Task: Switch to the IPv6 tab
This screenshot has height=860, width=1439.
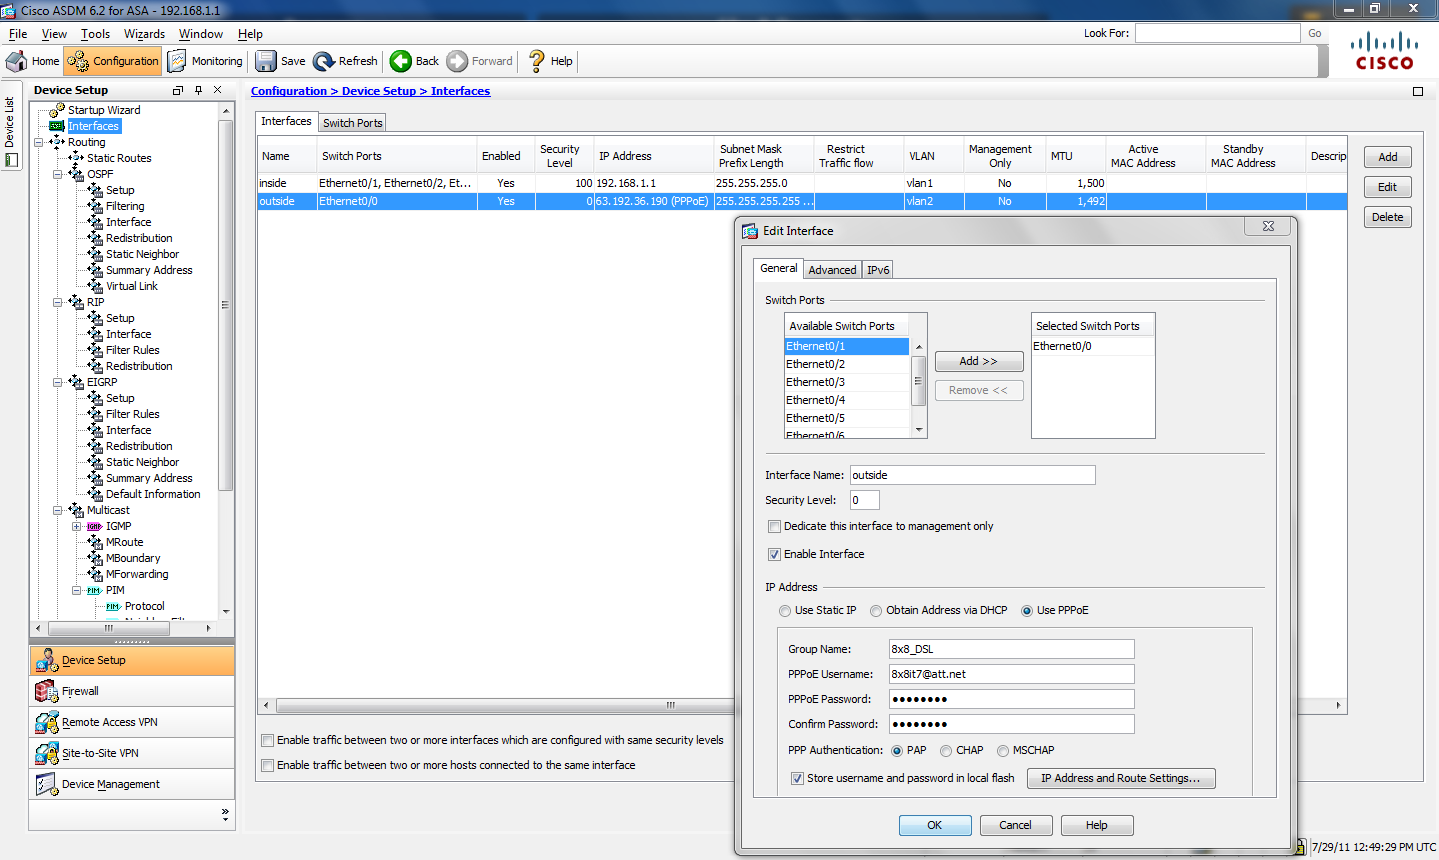Action: tap(878, 270)
